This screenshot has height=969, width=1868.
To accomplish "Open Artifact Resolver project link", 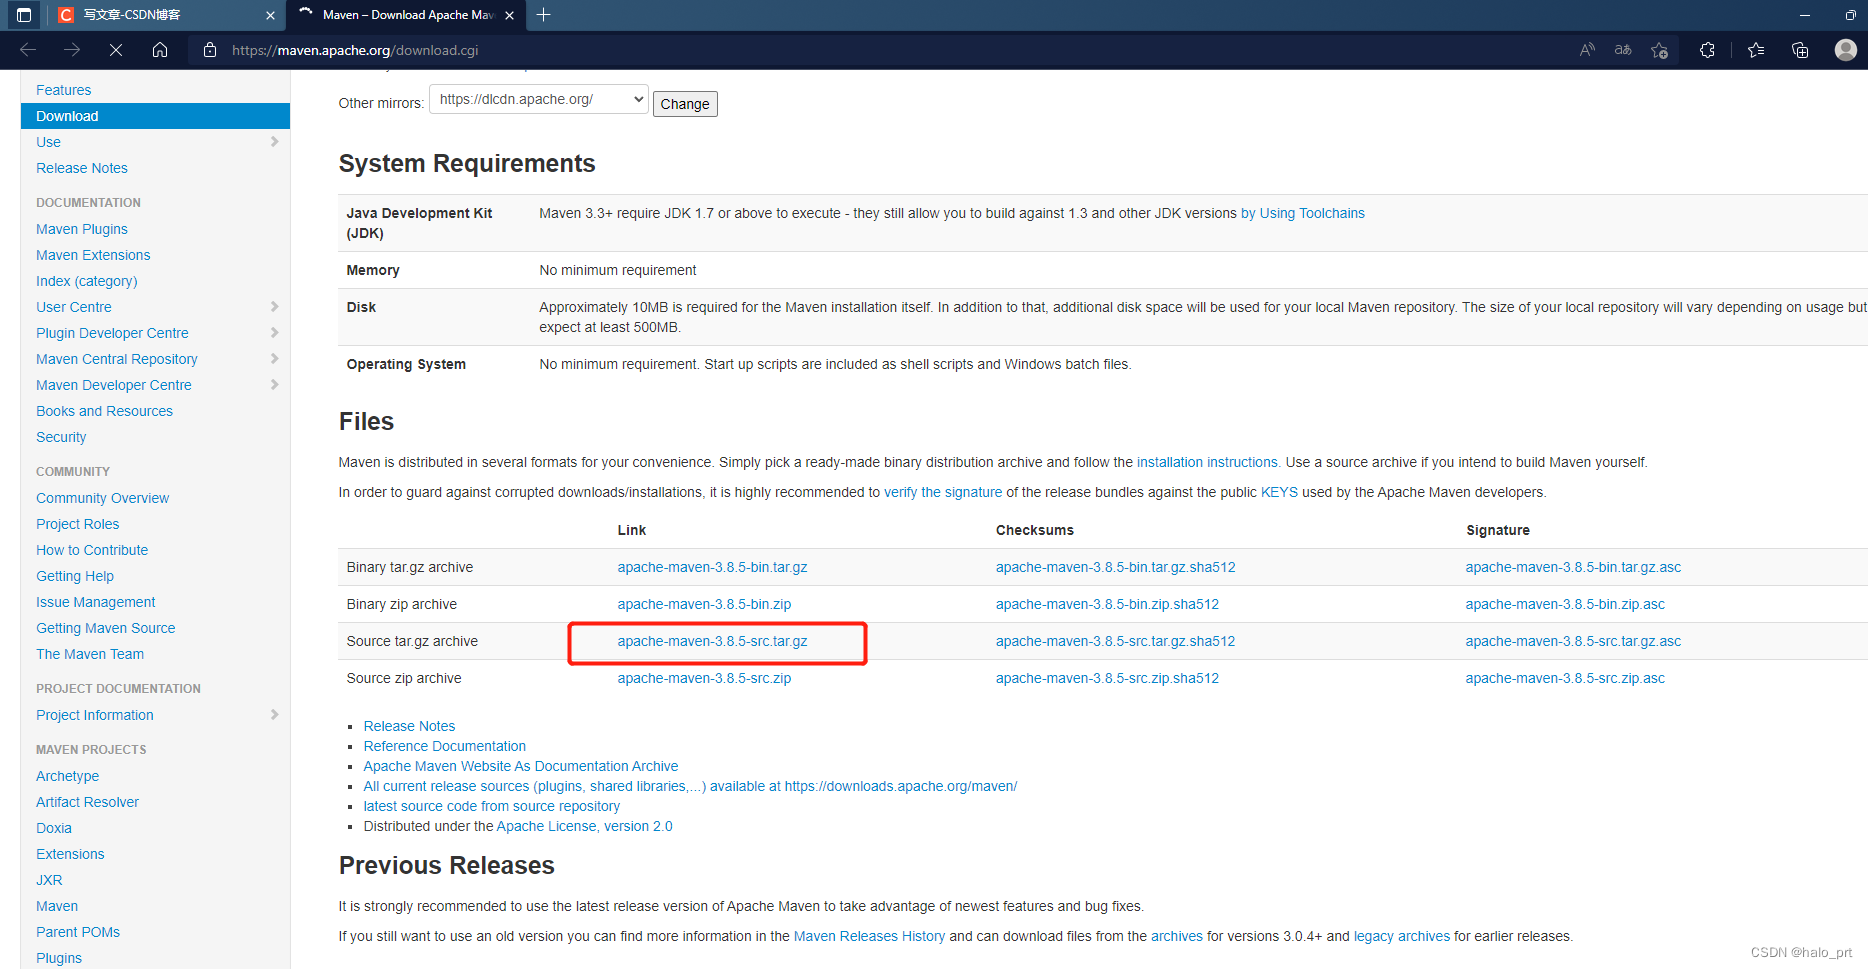I will coord(87,802).
